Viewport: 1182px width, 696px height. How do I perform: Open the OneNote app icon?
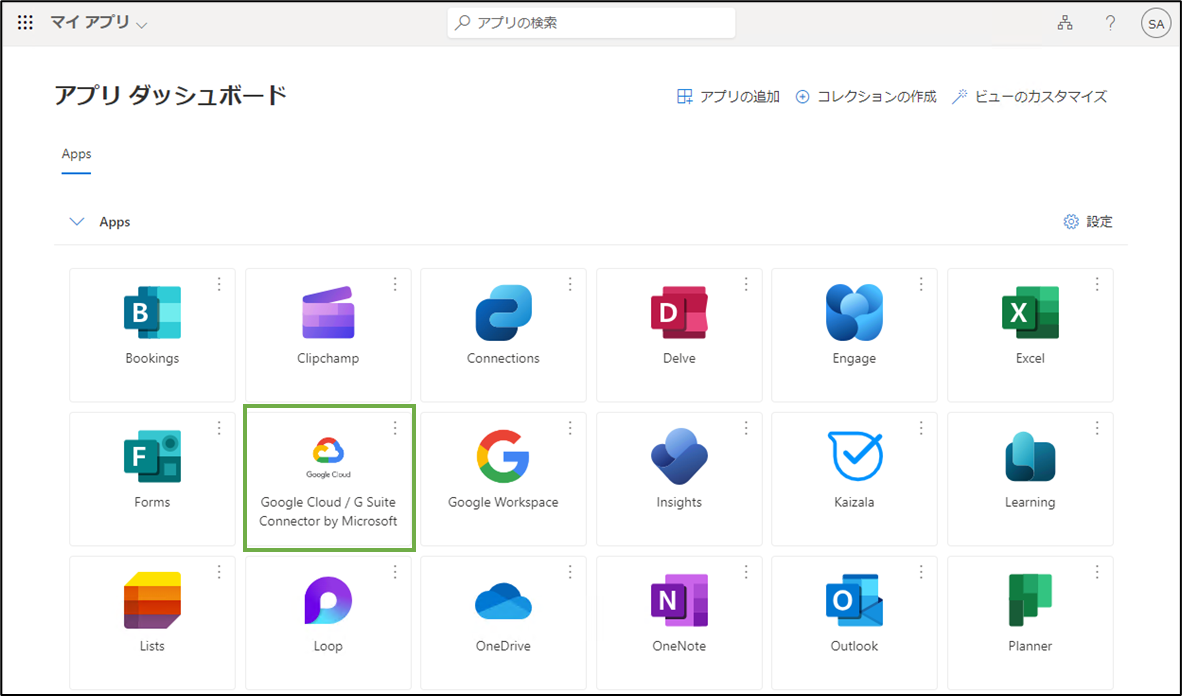tap(679, 600)
